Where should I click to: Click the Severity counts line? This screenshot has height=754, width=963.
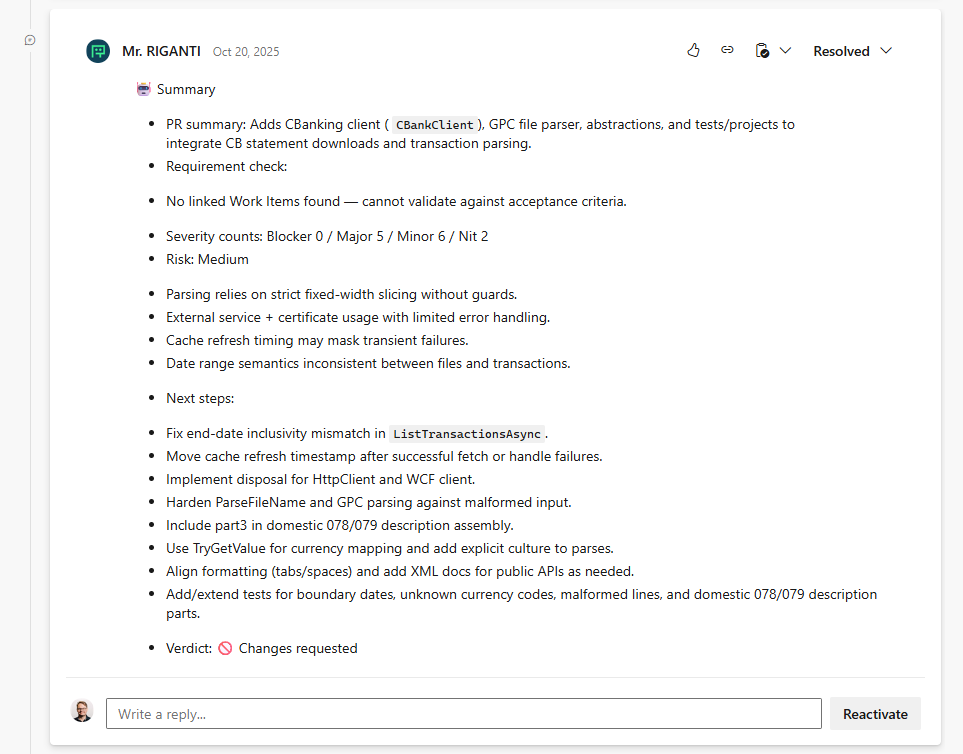click(327, 236)
